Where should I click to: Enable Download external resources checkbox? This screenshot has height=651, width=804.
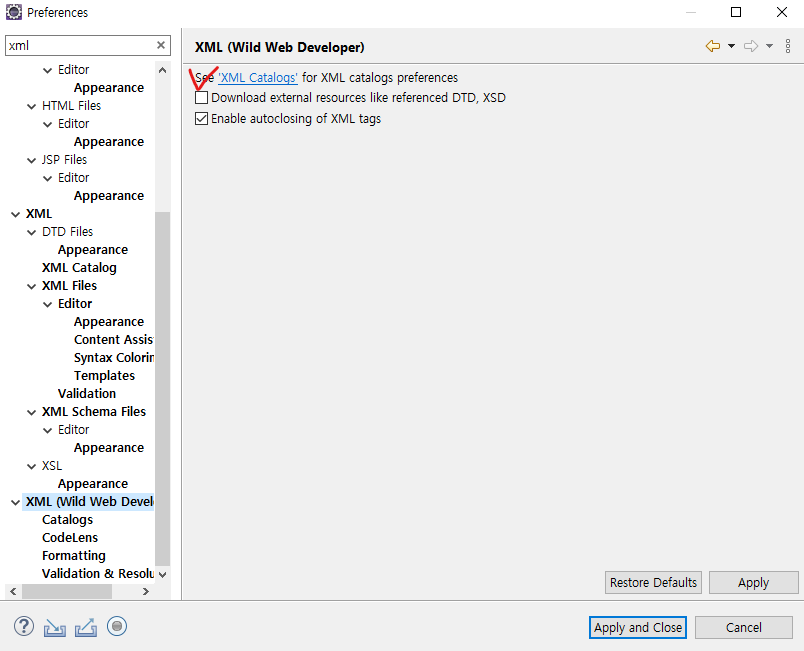click(x=202, y=97)
